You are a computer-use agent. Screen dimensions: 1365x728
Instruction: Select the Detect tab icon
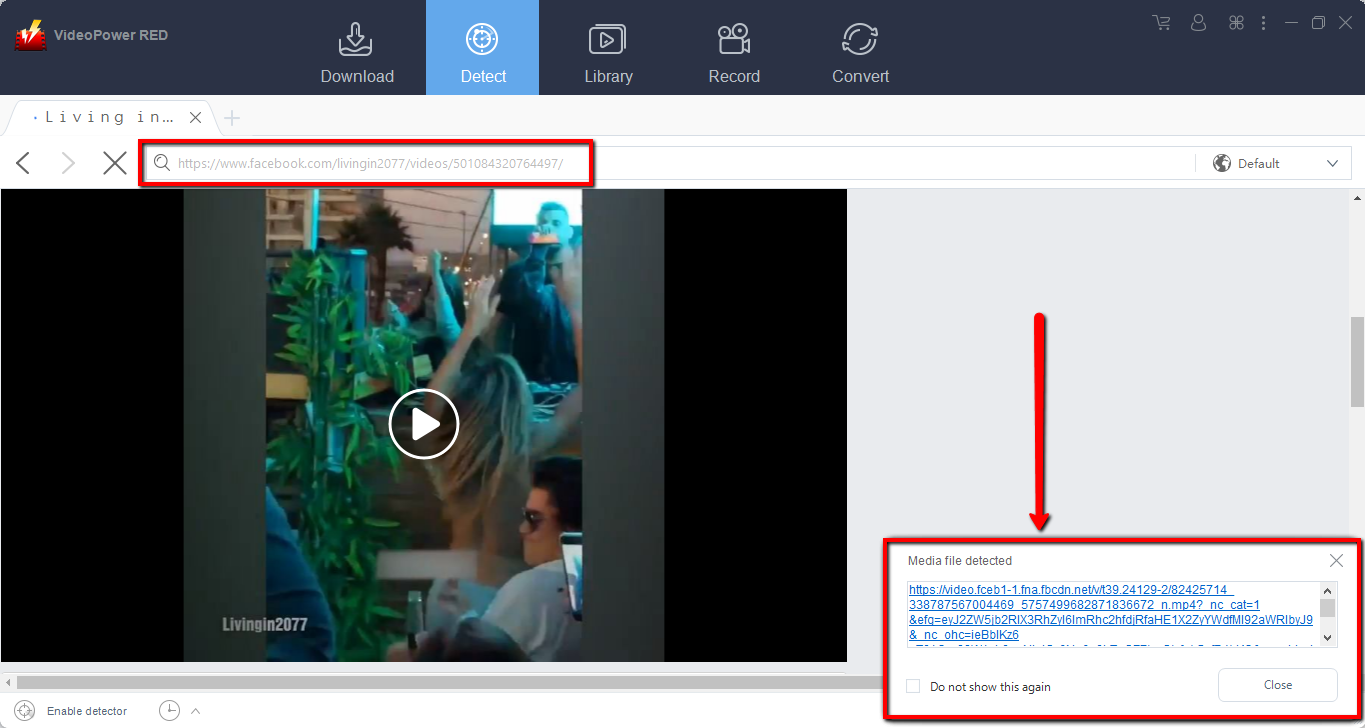click(x=482, y=38)
